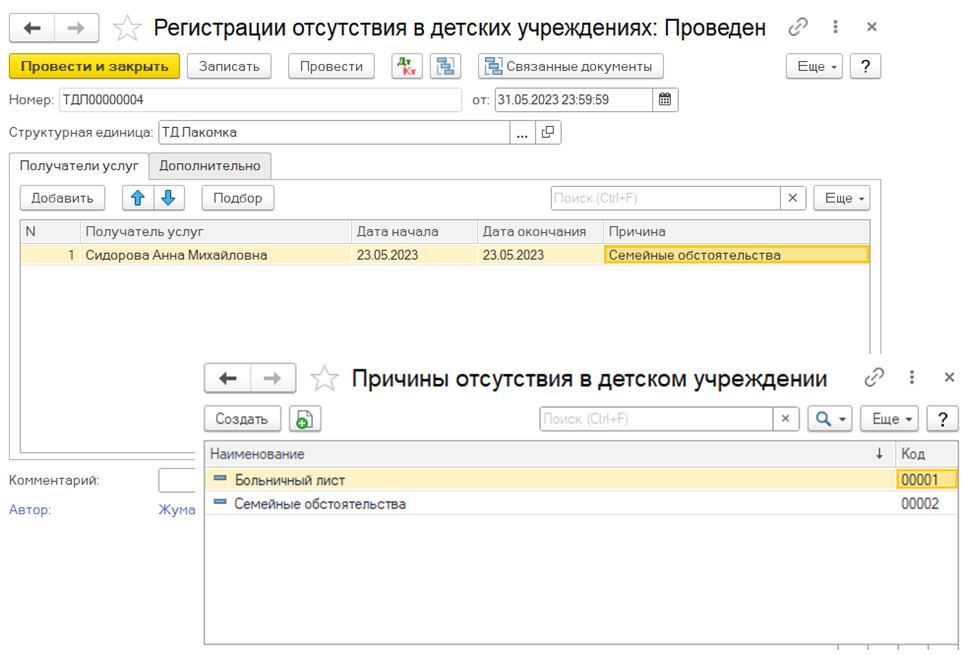Click the related documents structure icon
Viewport: 966px width, 655px height.
click(x=445, y=66)
